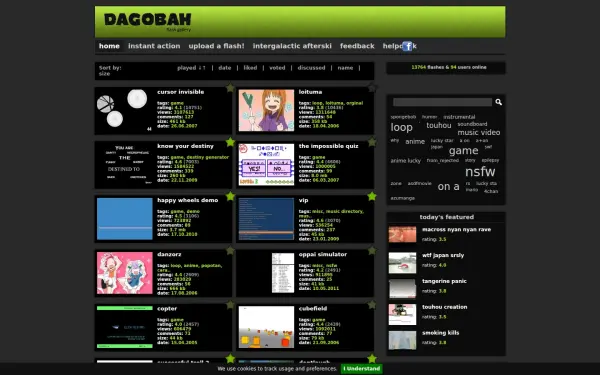Select the loop tag in tag cloud
Image resolution: width=600 pixels, height=375 pixels.
pos(401,127)
